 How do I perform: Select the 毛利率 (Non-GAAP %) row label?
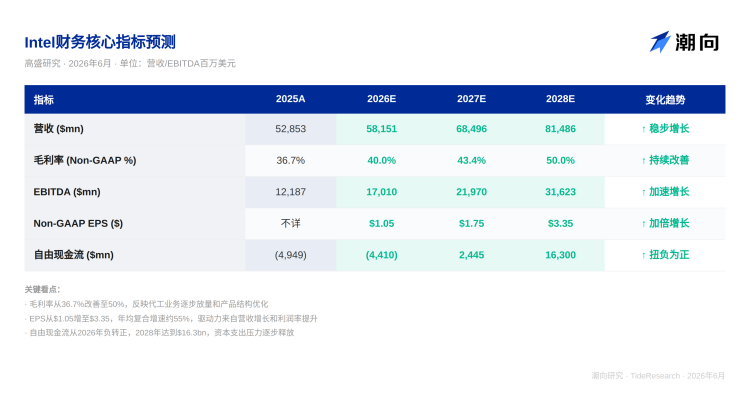[85, 160]
